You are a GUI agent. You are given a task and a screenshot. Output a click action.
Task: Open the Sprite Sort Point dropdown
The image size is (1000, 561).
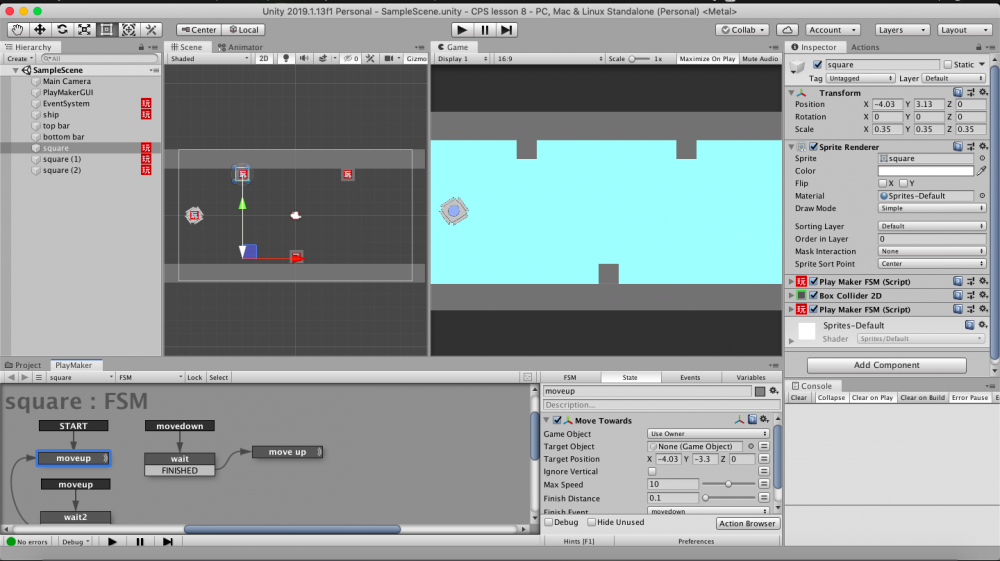click(x=932, y=264)
